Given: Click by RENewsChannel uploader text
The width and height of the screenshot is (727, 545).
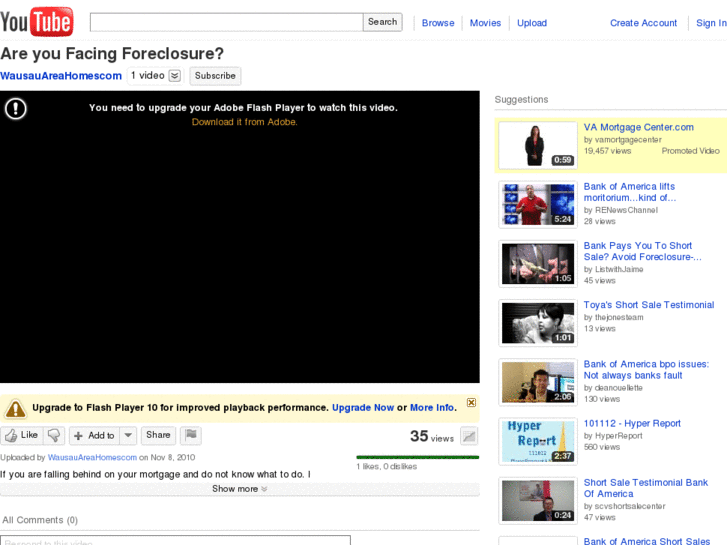Looking at the screenshot, I should tap(621, 210).
